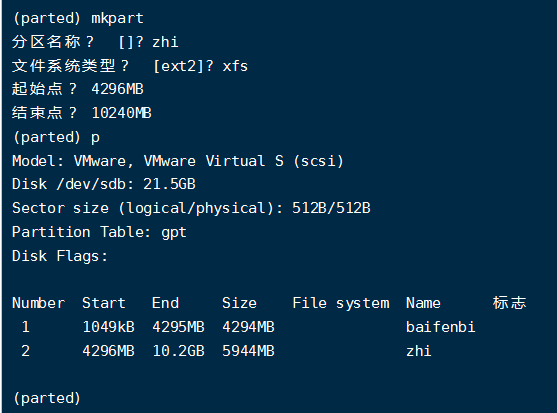Image resolution: width=557 pixels, height=413 pixels.
Task: Click the File system column header
Action: (x=341, y=304)
